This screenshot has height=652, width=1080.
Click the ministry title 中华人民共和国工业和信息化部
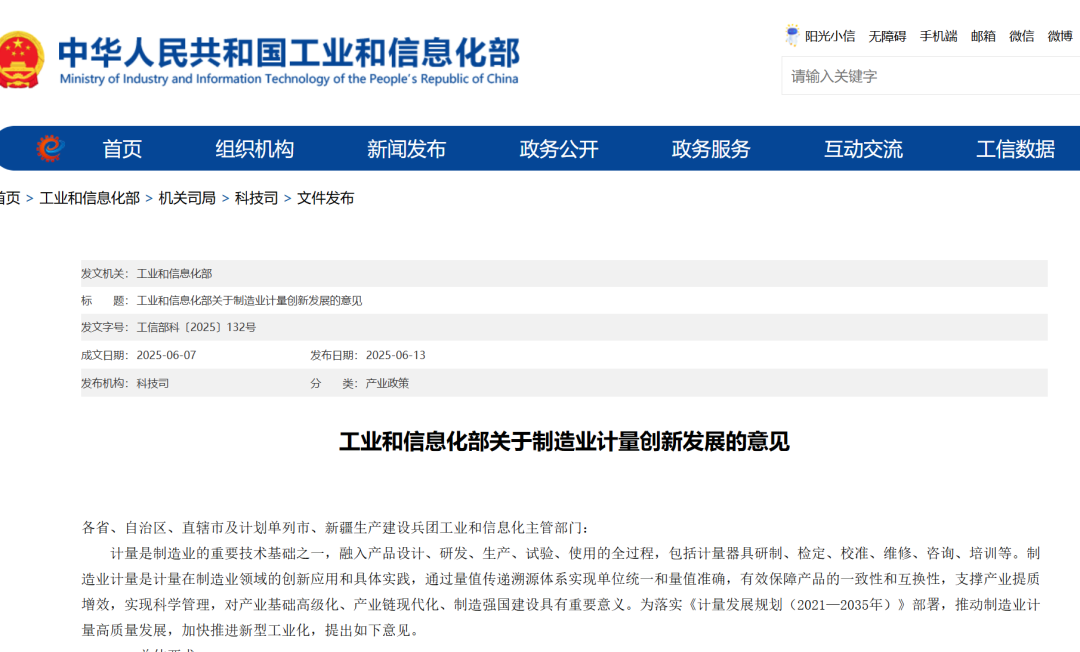(x=289, y=52)
